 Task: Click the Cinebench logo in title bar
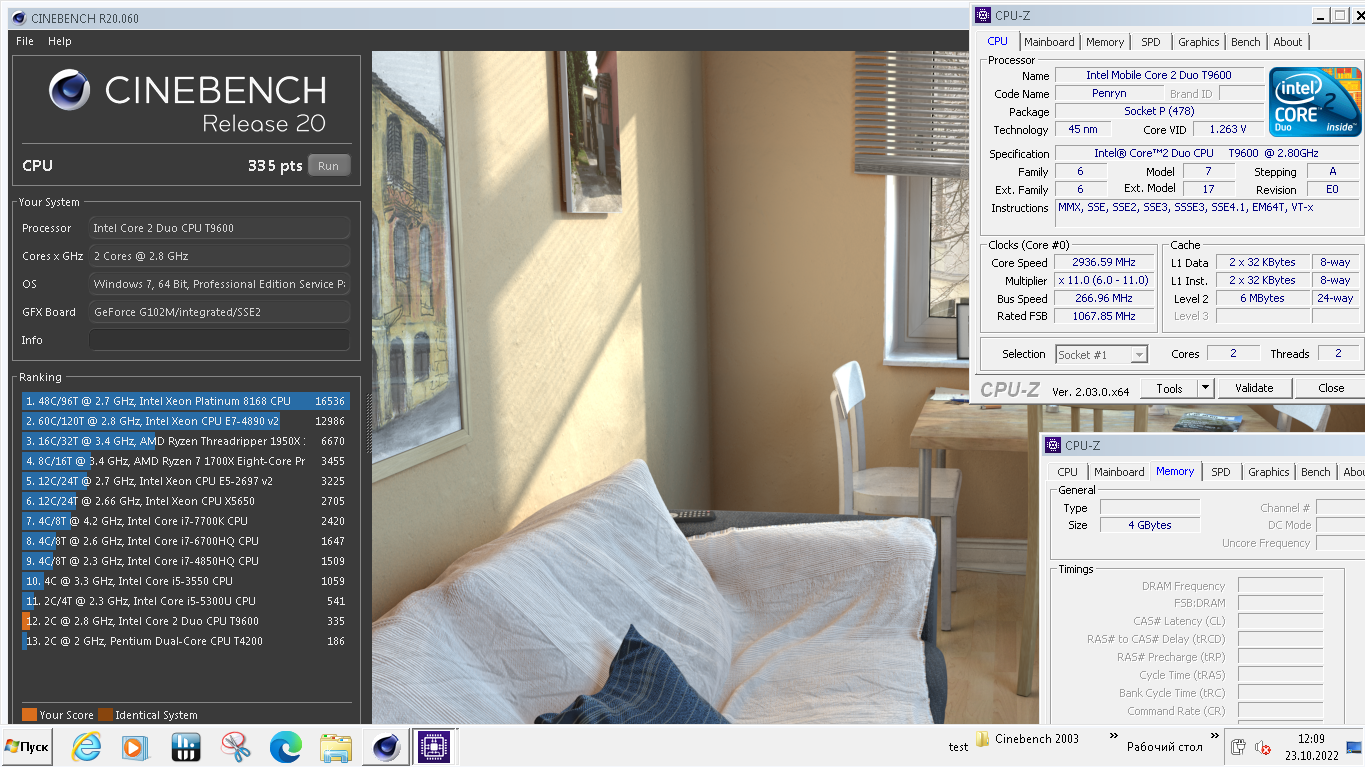(18, 17)
